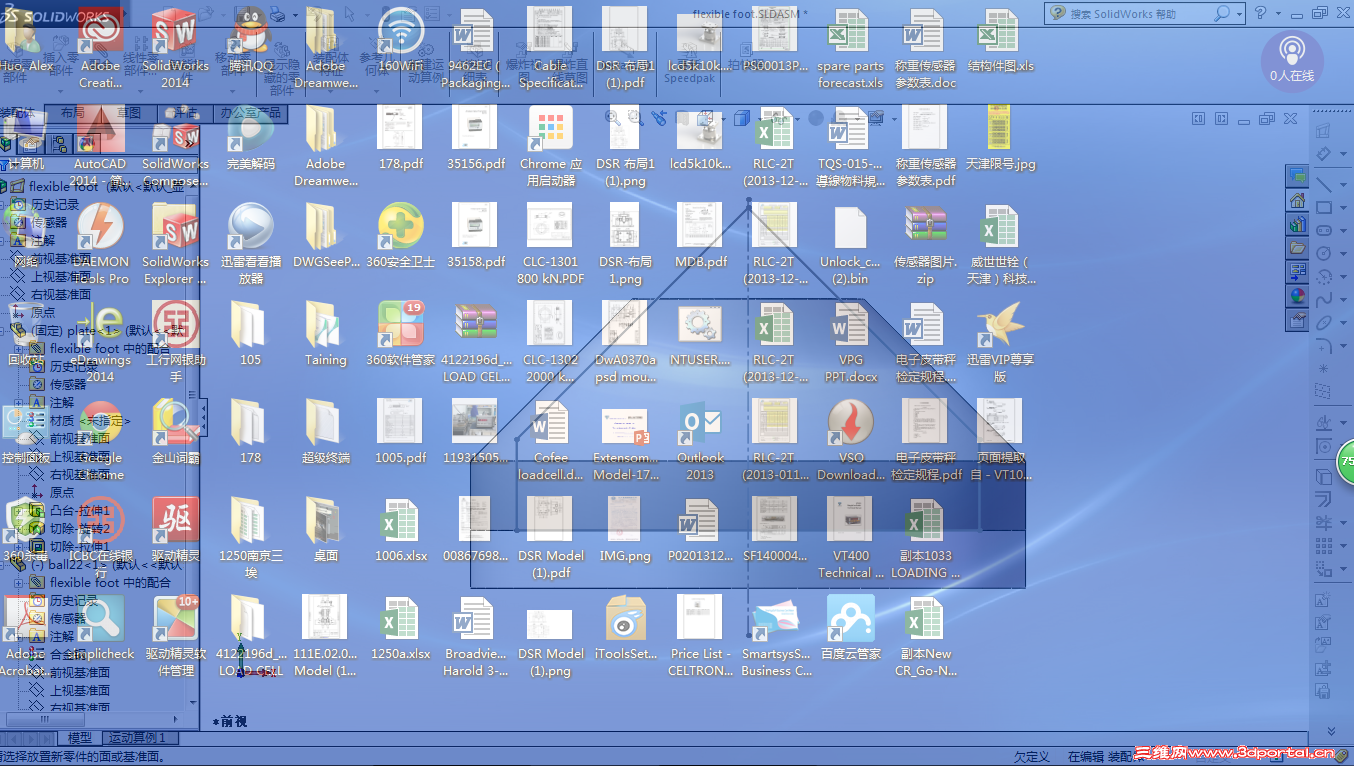Switch to the 办公室产品 command tab

point(251,114)
